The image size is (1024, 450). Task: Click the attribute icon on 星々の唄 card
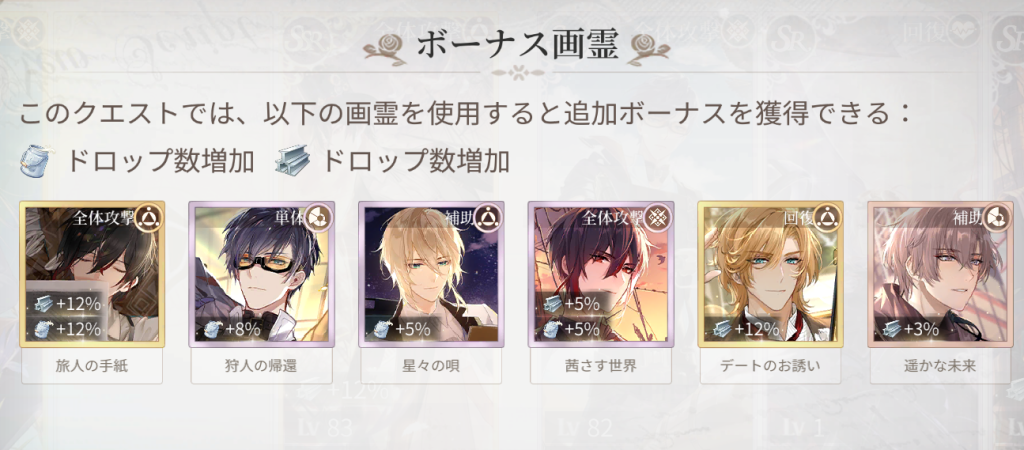[x=487, y=218]
